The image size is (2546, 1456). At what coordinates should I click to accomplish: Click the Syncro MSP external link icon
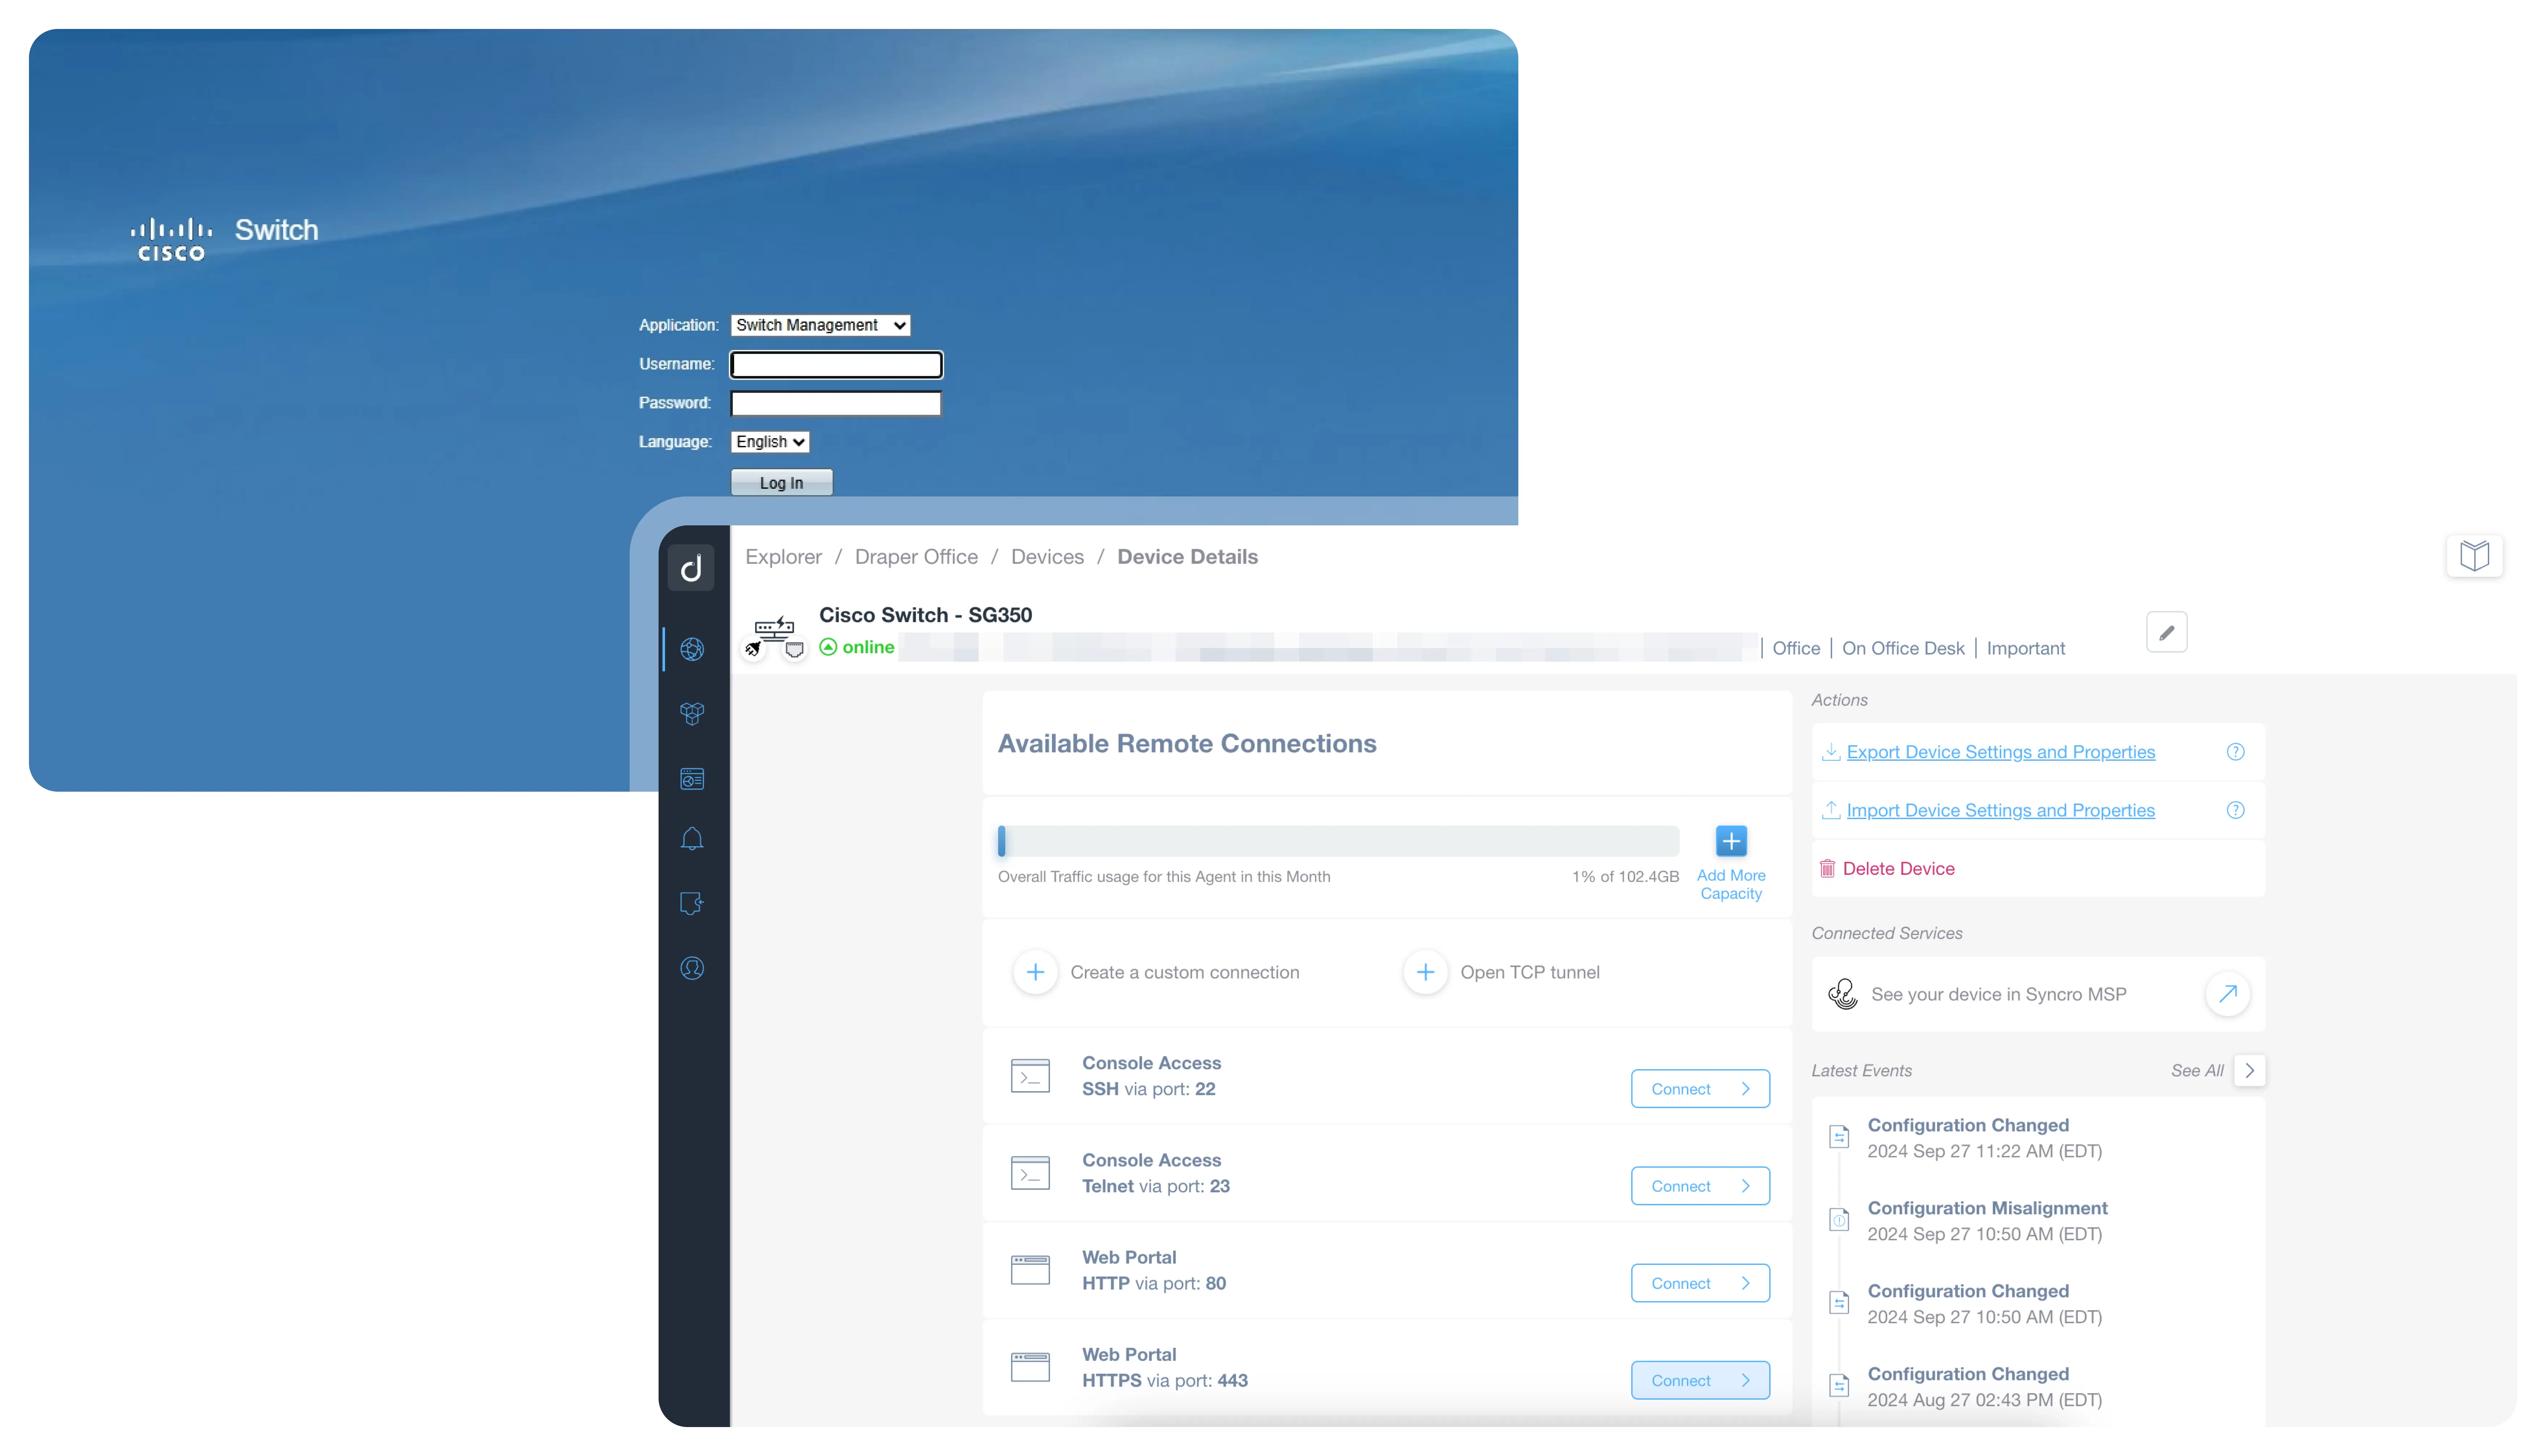pyautogui.click(x=2229, y=993)
